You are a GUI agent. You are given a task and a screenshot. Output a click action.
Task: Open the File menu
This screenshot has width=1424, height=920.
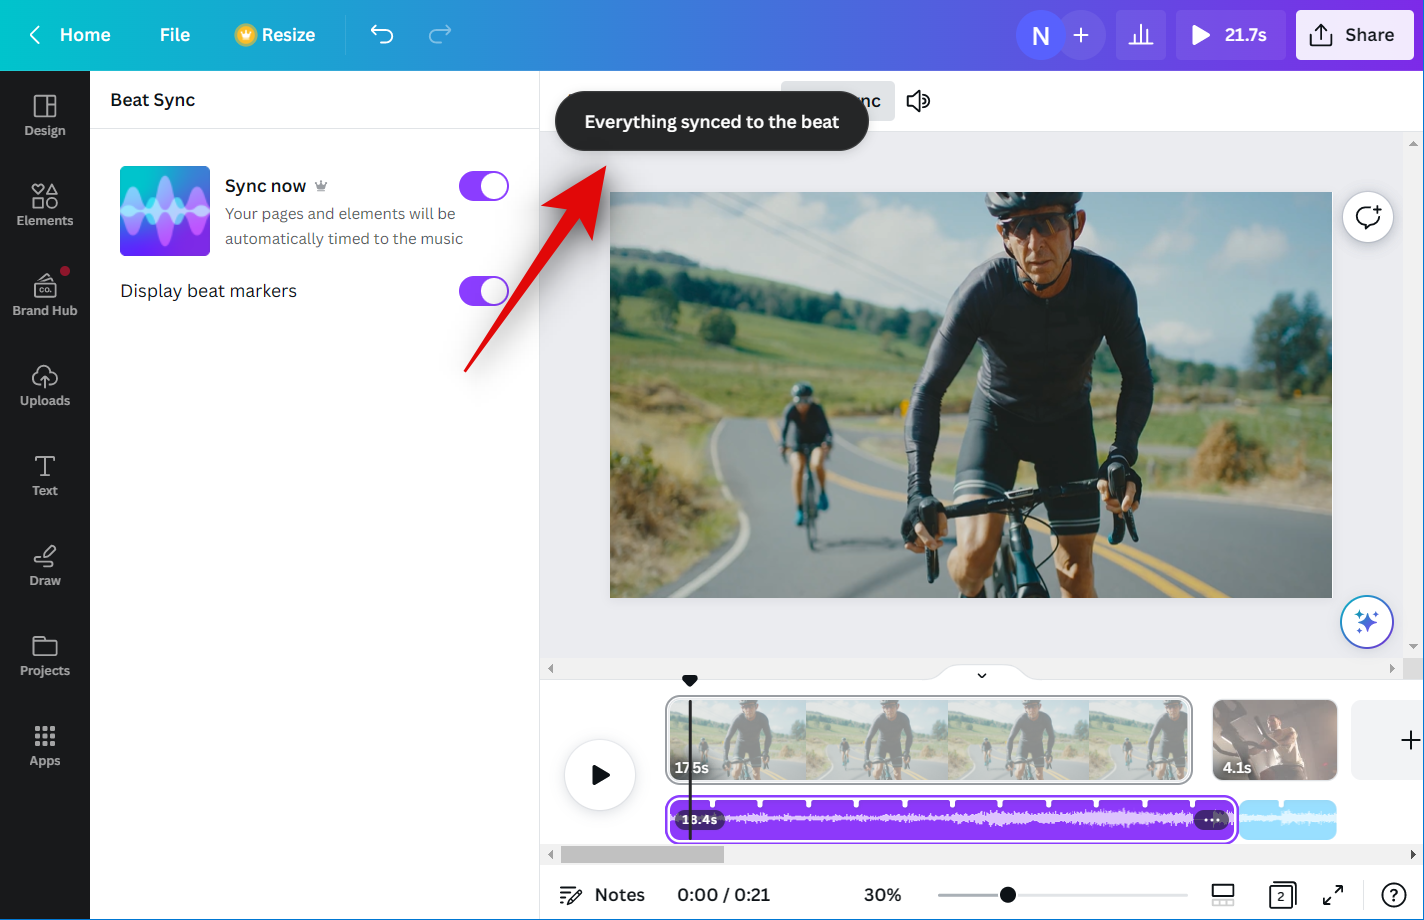(174, 35)
